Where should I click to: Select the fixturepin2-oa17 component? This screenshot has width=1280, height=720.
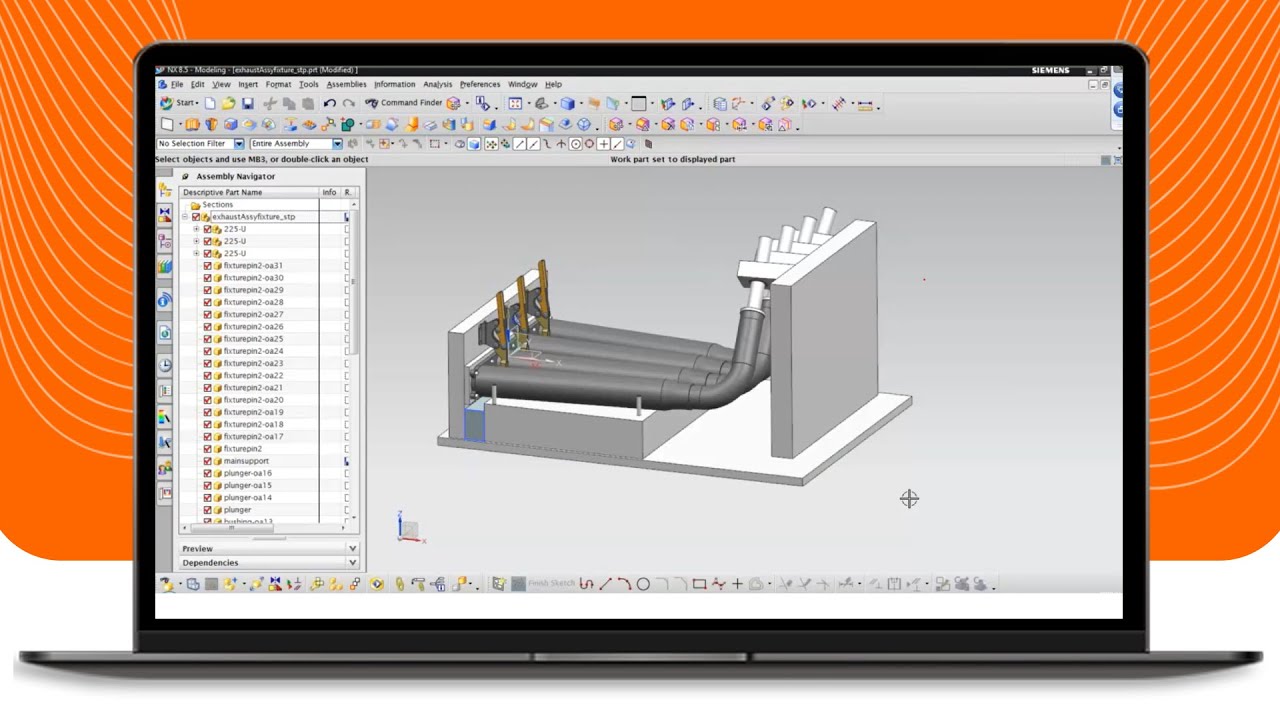[x=253, y=436]
